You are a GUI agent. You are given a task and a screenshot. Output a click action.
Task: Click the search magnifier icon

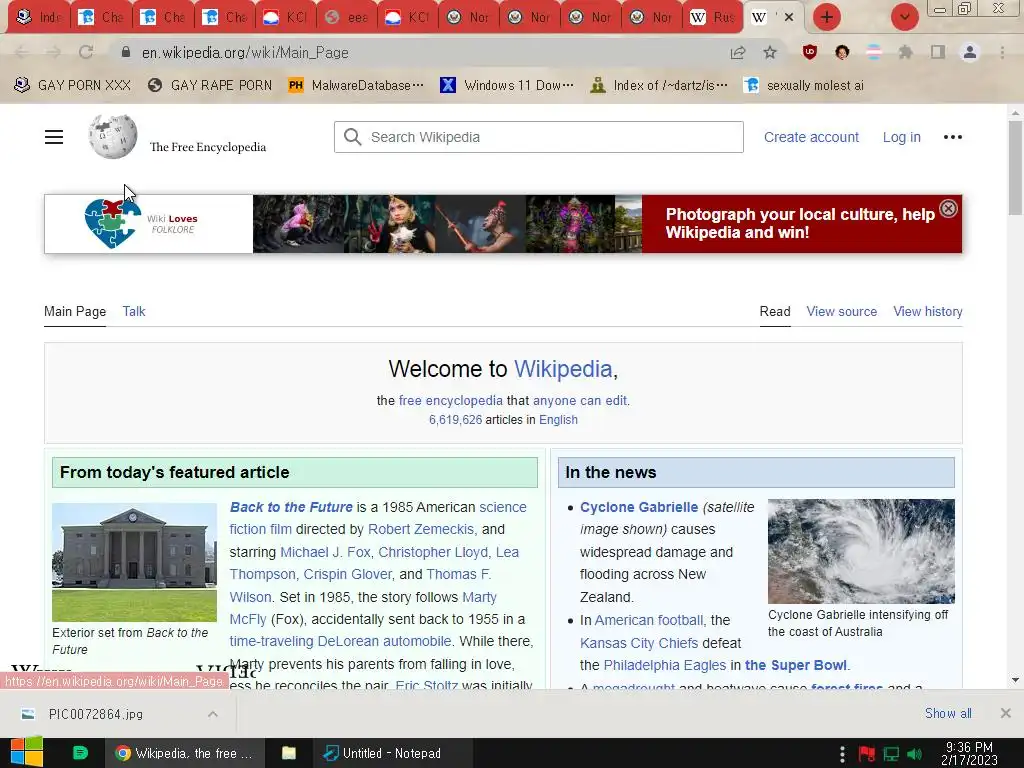coord(352,137)
